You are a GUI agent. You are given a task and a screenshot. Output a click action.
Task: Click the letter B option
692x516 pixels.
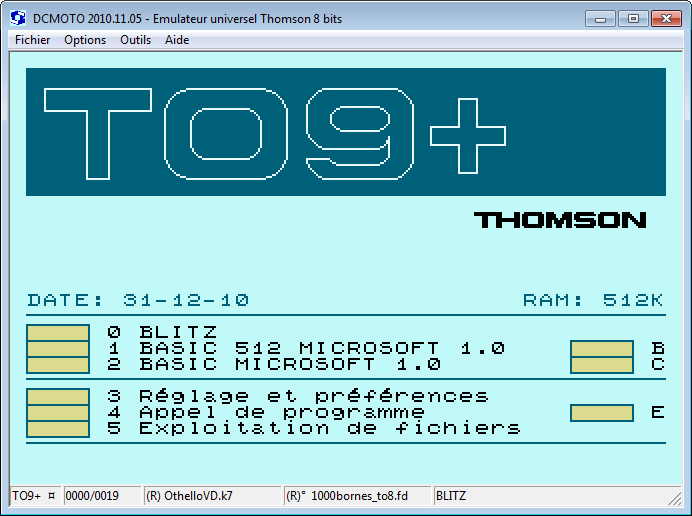coord(658,348)
